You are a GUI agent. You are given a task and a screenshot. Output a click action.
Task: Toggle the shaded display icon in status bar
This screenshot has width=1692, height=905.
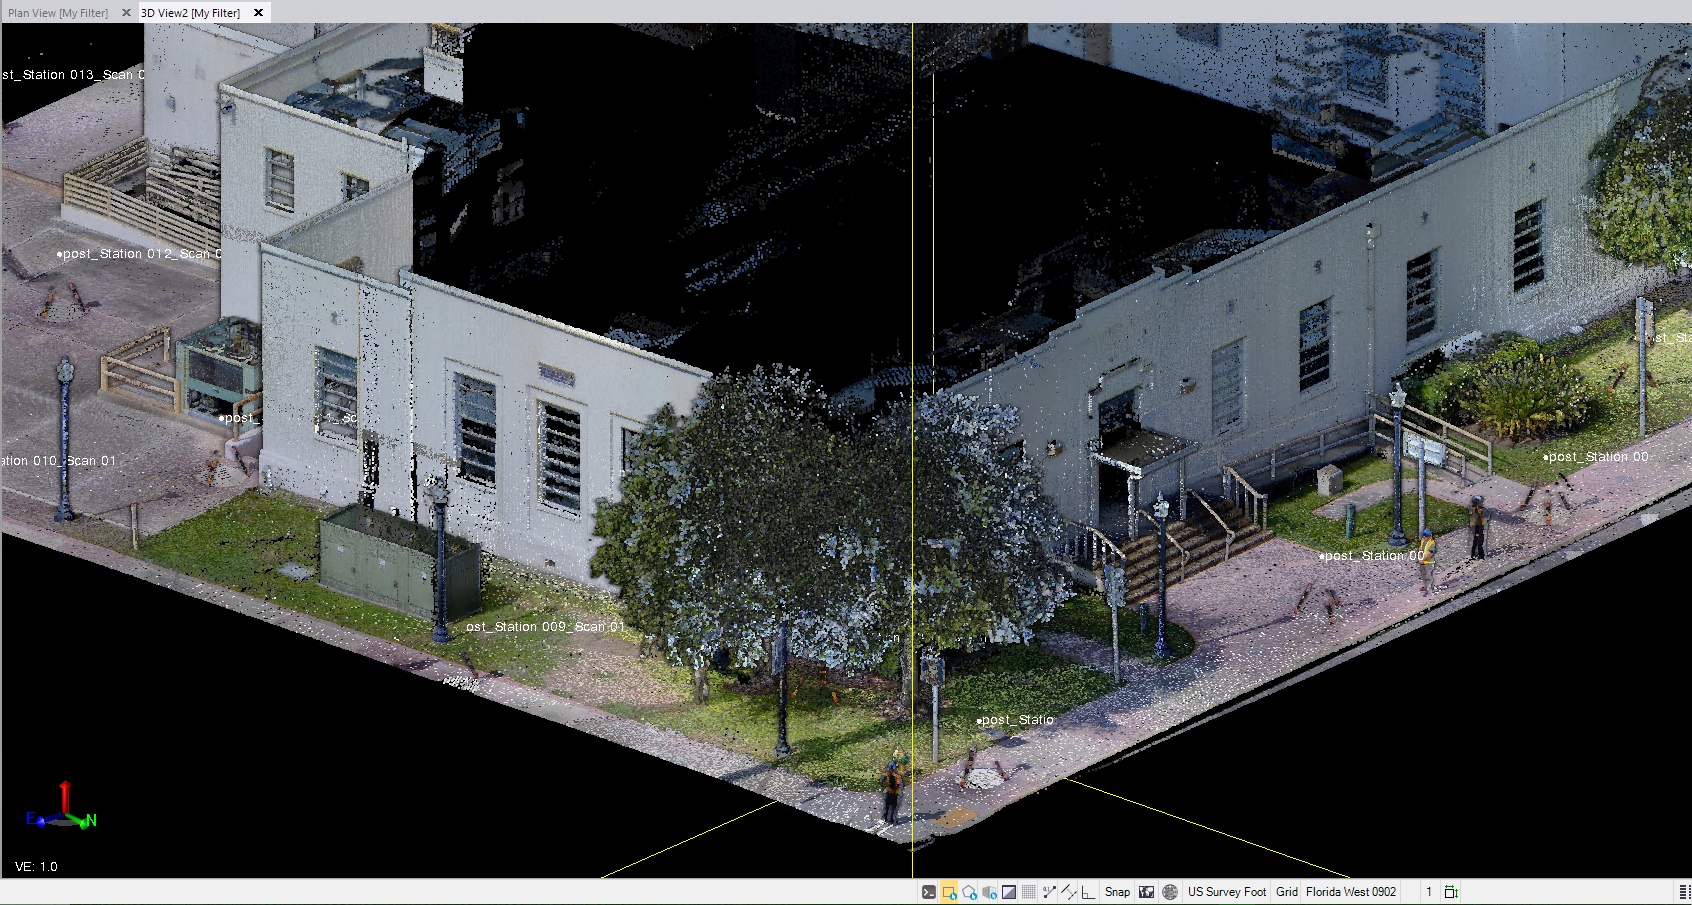coord(1009,892)
